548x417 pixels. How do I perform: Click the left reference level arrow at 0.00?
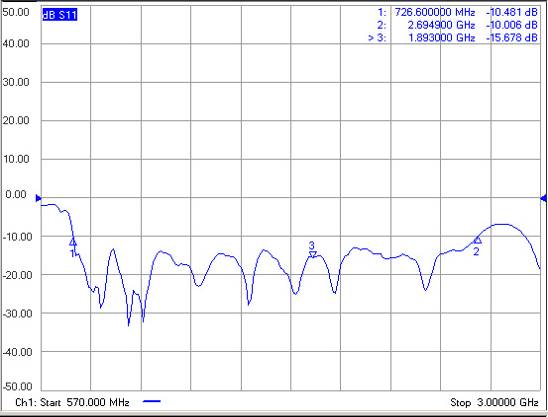pyautogui.click(x=38, y=198)
